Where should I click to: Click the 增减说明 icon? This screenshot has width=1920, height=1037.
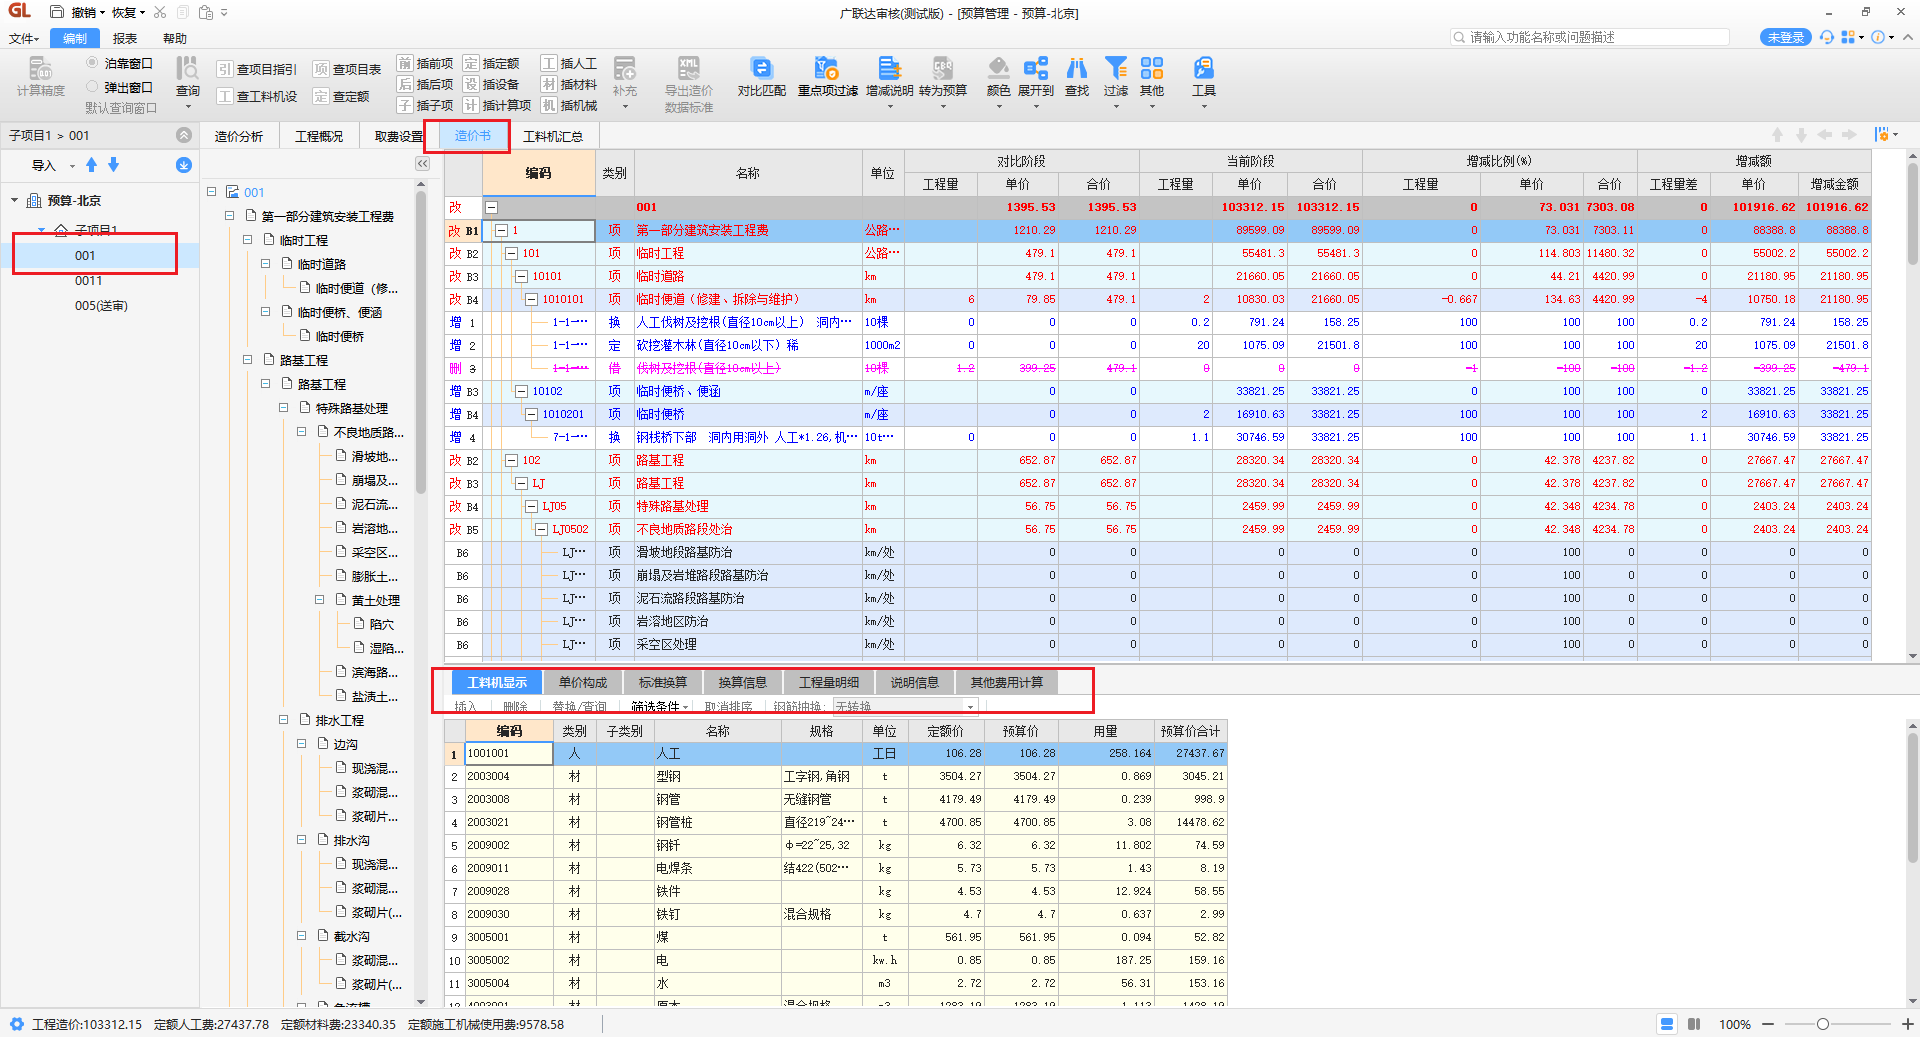click(x=889, y=68)
